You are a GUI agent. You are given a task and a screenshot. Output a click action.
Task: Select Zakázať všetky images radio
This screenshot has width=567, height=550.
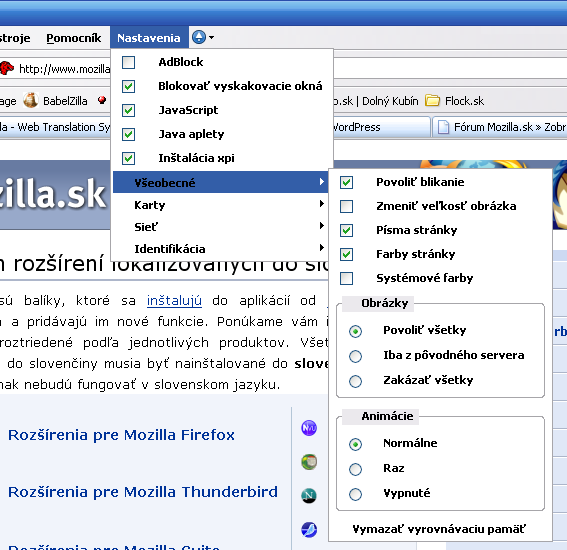pyautogui.click(x=355, y=381)
